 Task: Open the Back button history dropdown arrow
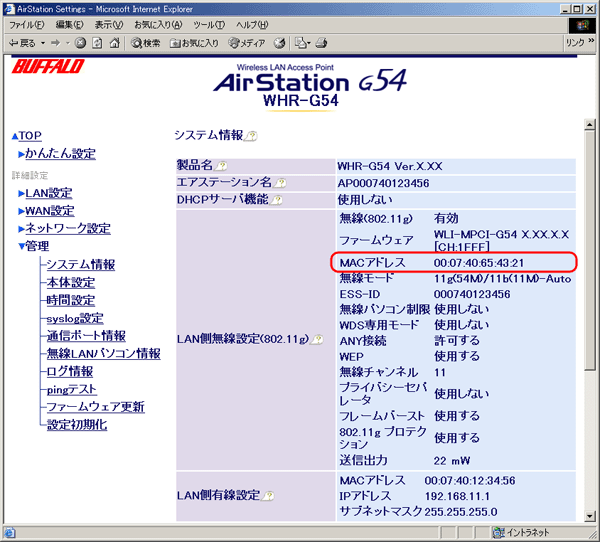pos(43,43)
